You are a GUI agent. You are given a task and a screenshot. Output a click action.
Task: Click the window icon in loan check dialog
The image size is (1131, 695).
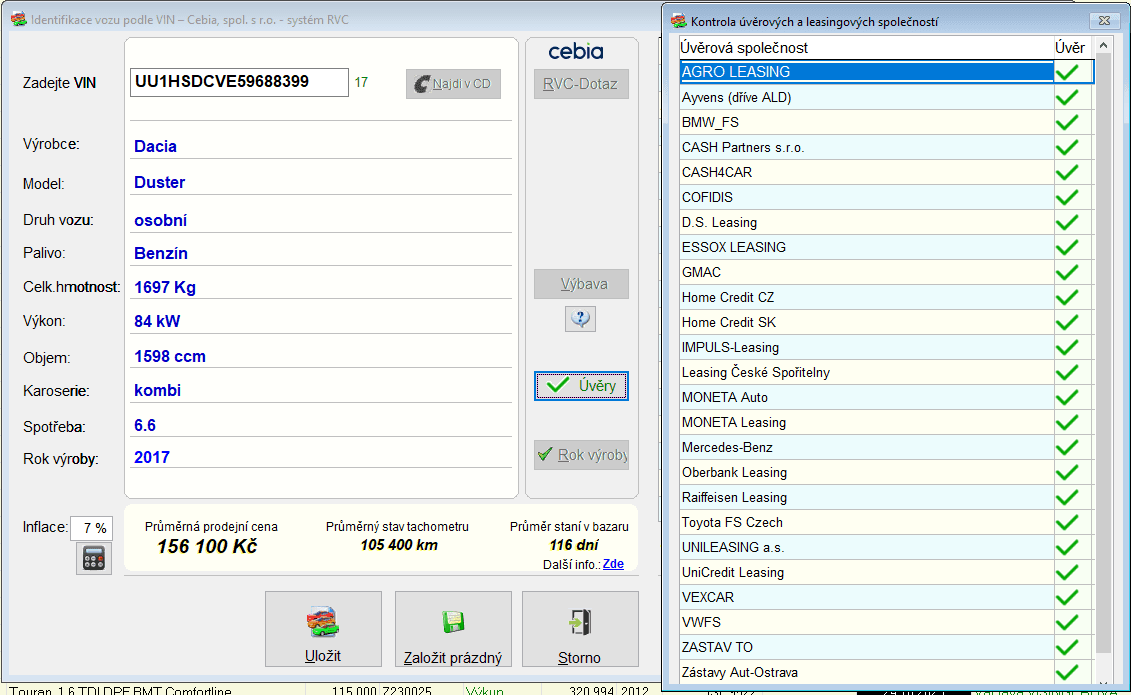(x=678, y=21)
